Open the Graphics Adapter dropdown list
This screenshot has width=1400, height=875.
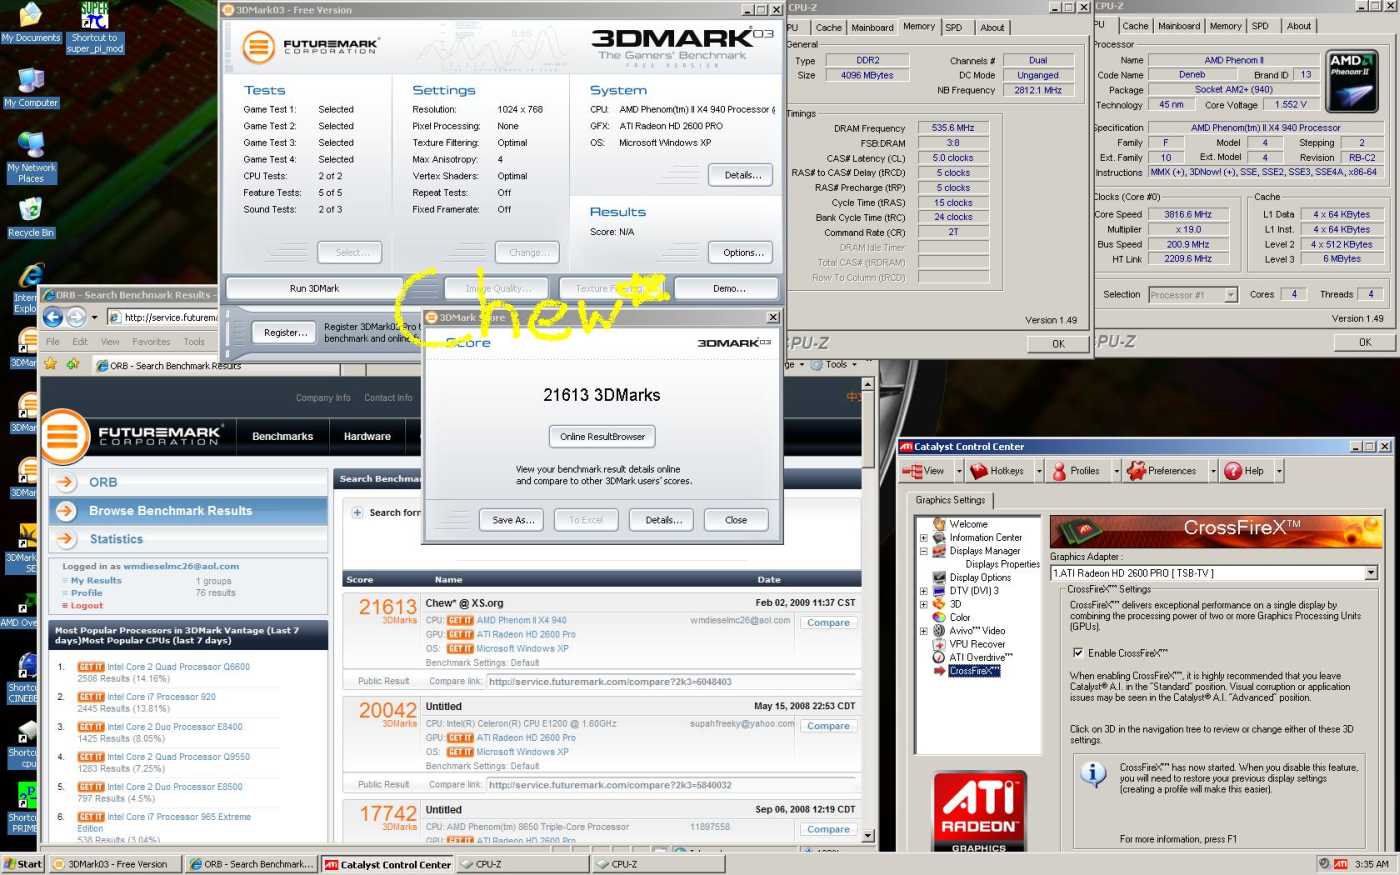pos(1371,573)
